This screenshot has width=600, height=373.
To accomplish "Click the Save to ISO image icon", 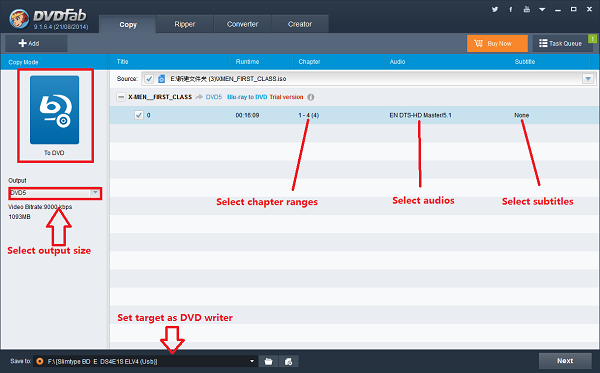I will [x=289, y=361].
